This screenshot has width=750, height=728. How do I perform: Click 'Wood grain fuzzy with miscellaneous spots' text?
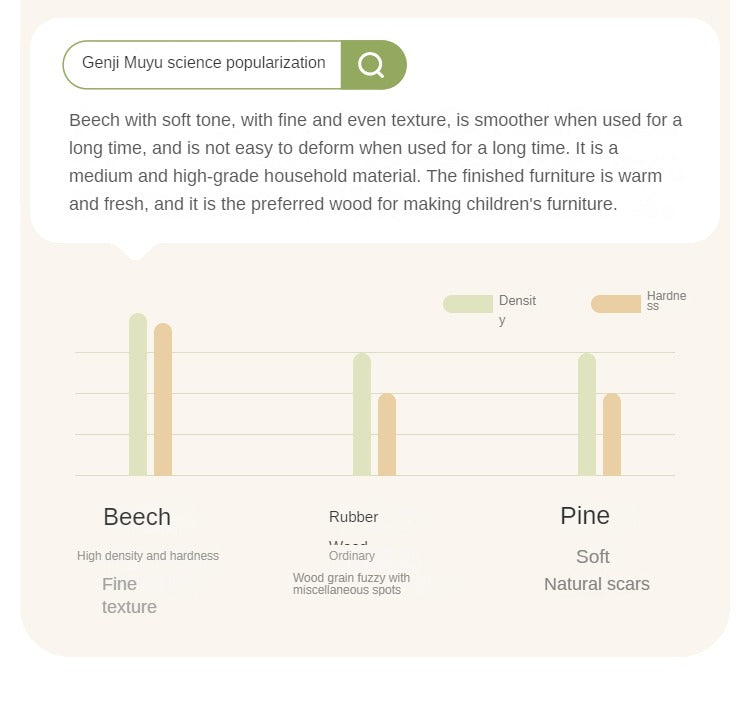351,584
